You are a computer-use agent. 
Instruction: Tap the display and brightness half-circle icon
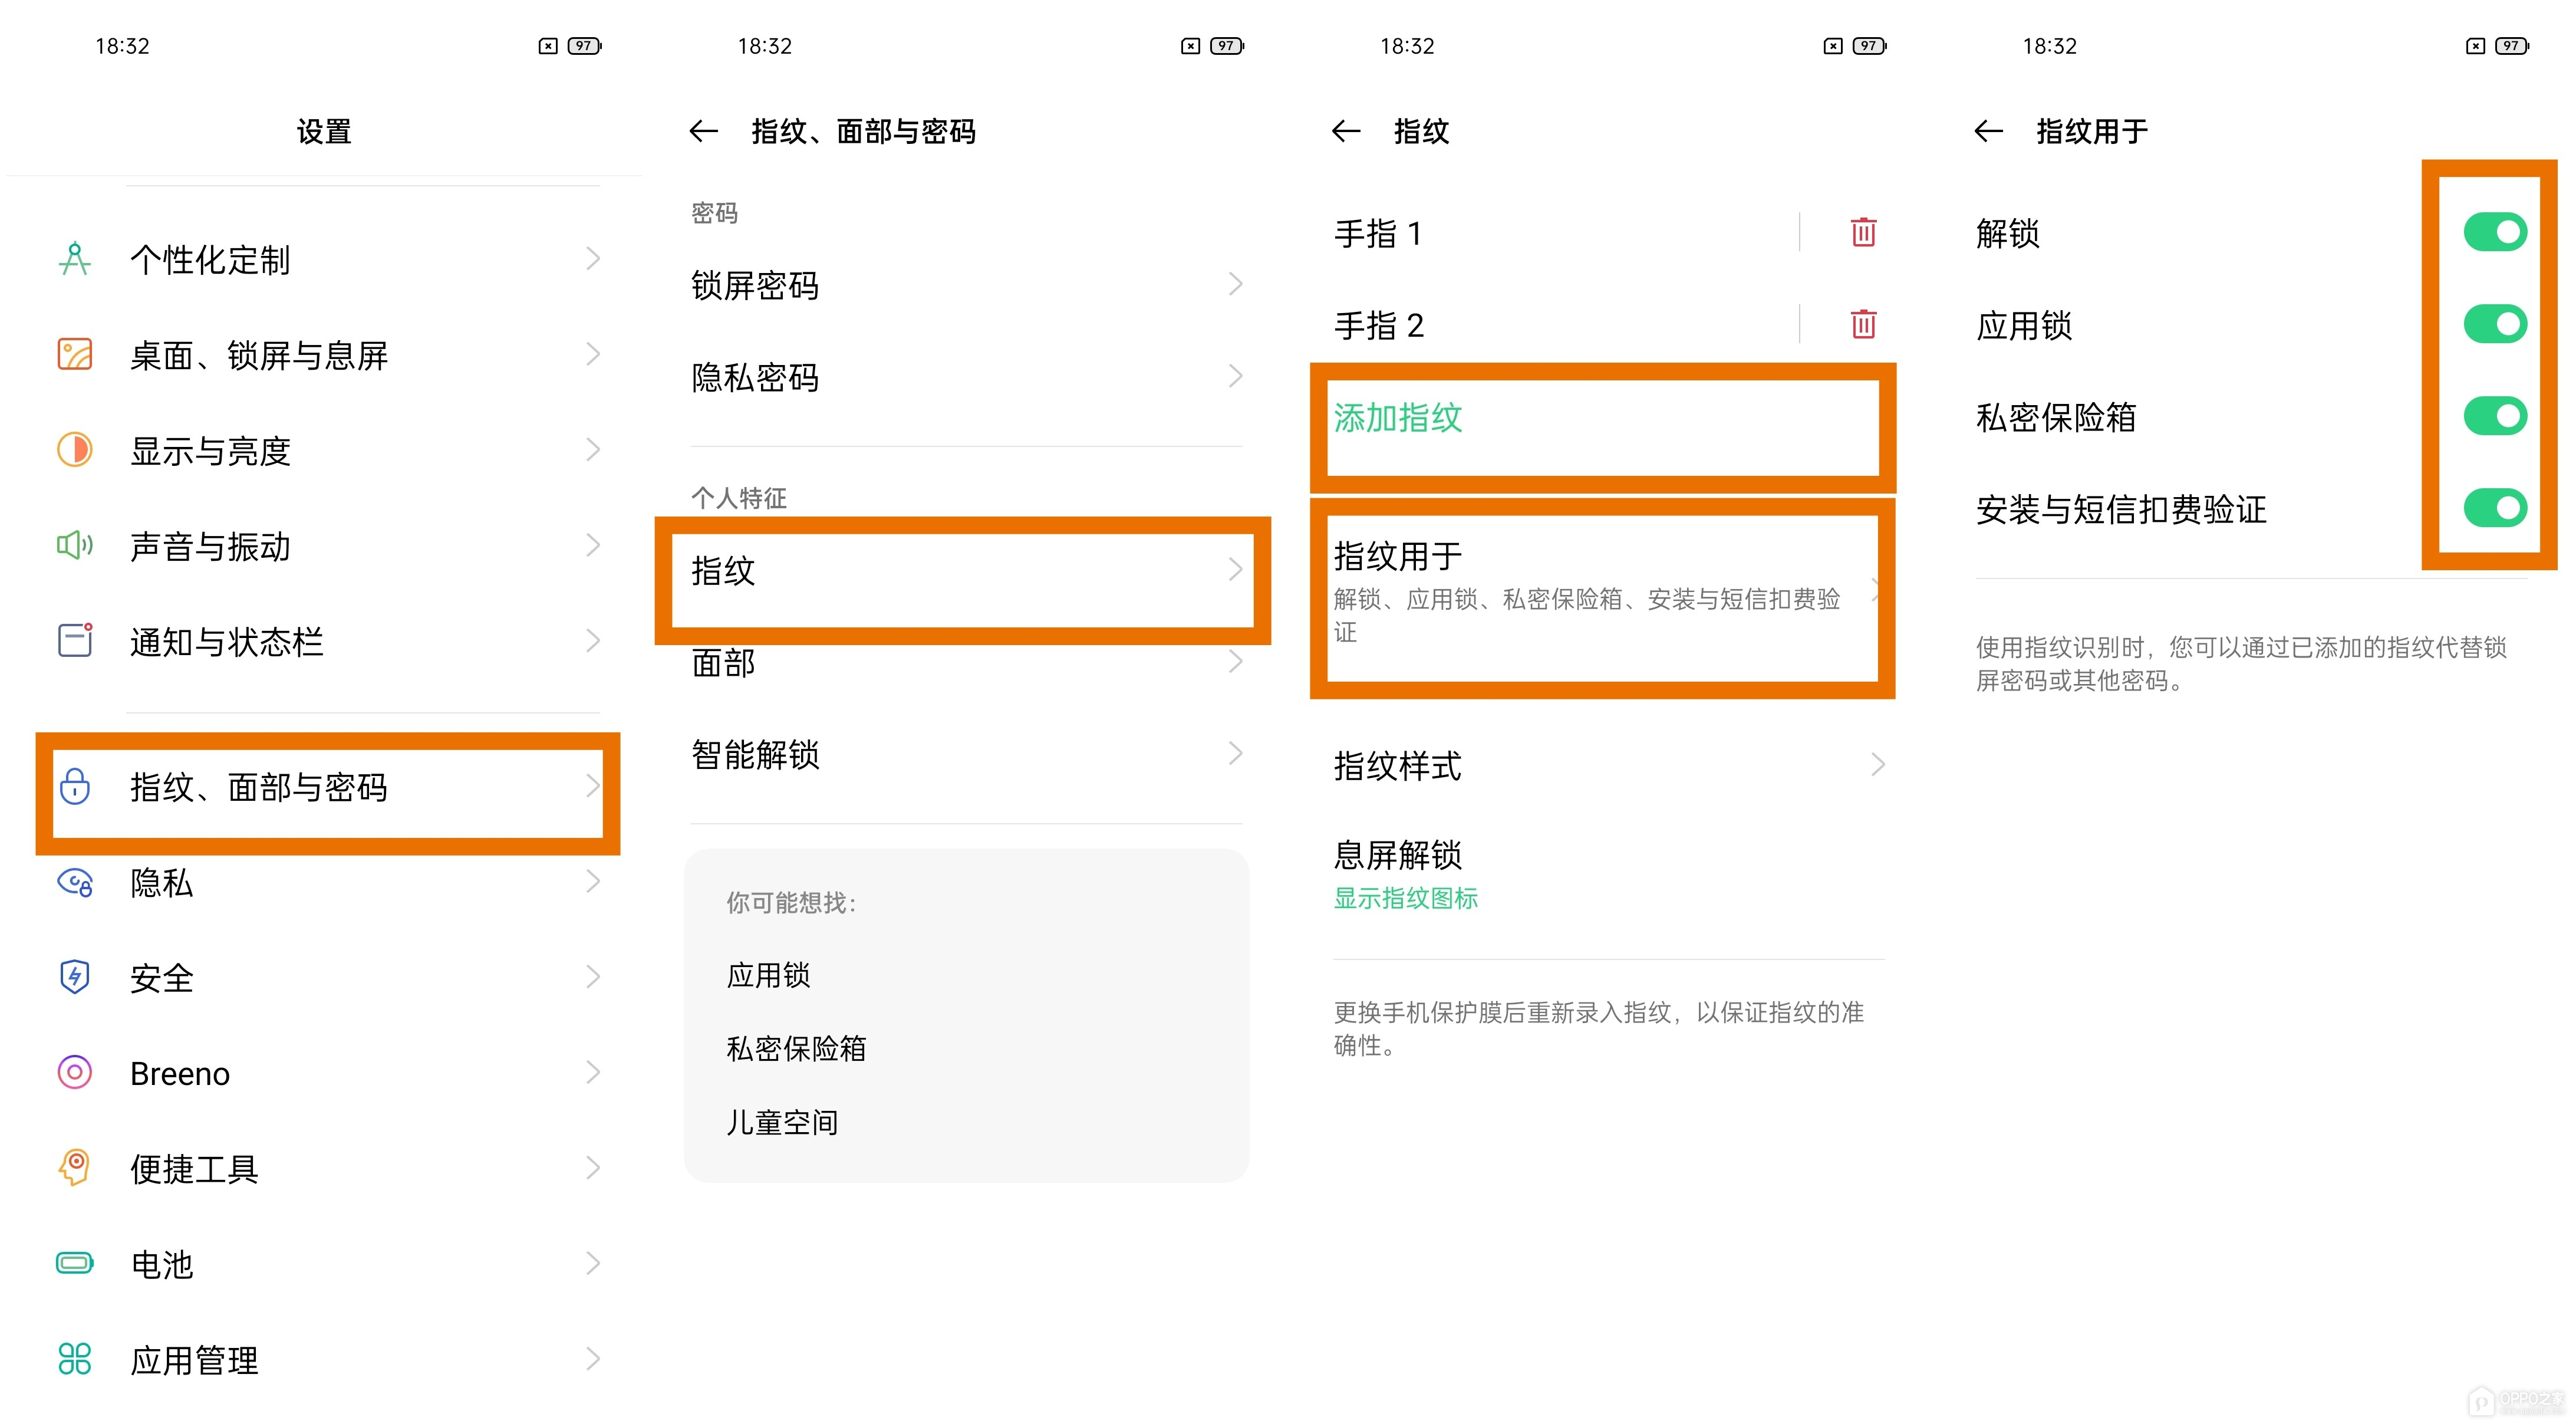[x=74, y=450]
